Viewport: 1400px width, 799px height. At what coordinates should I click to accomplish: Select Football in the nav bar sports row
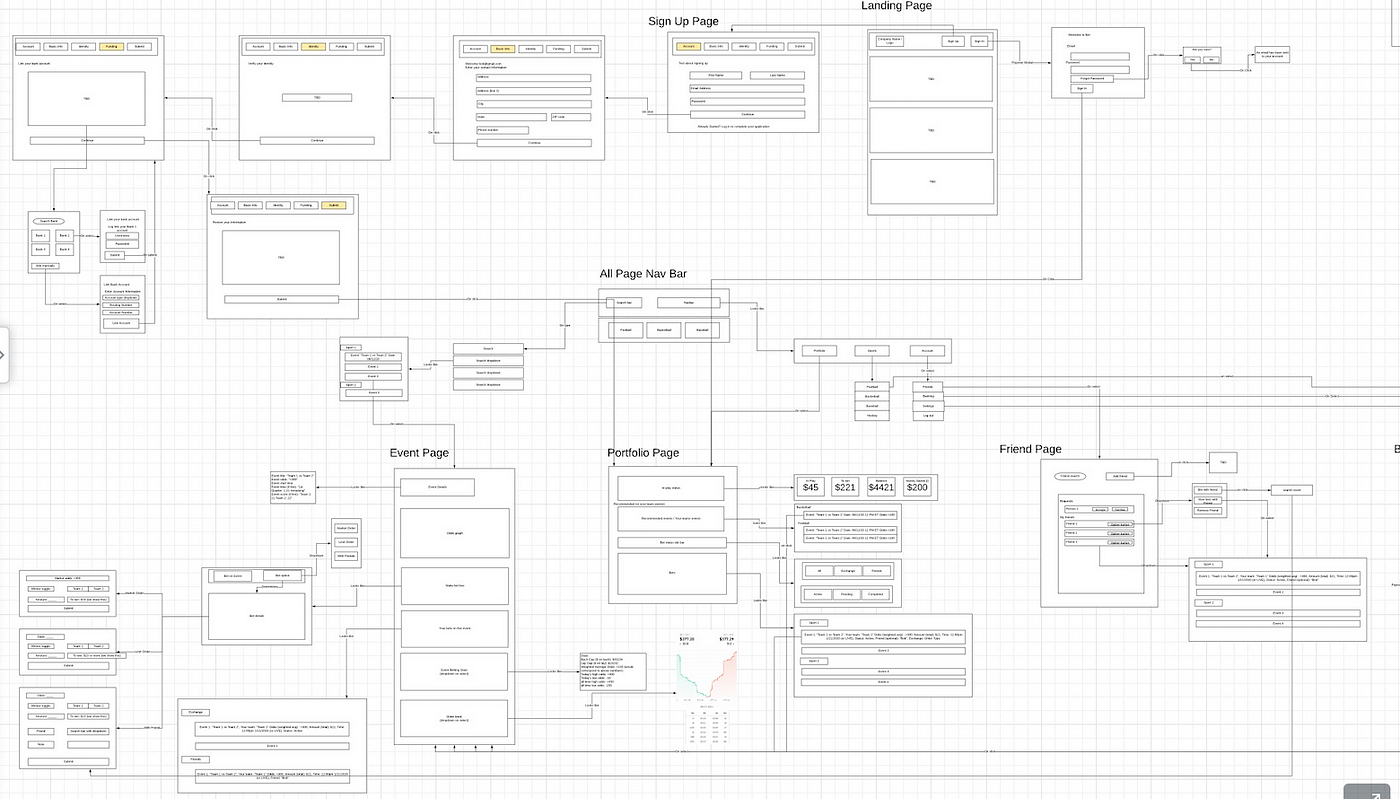(626, 330)
